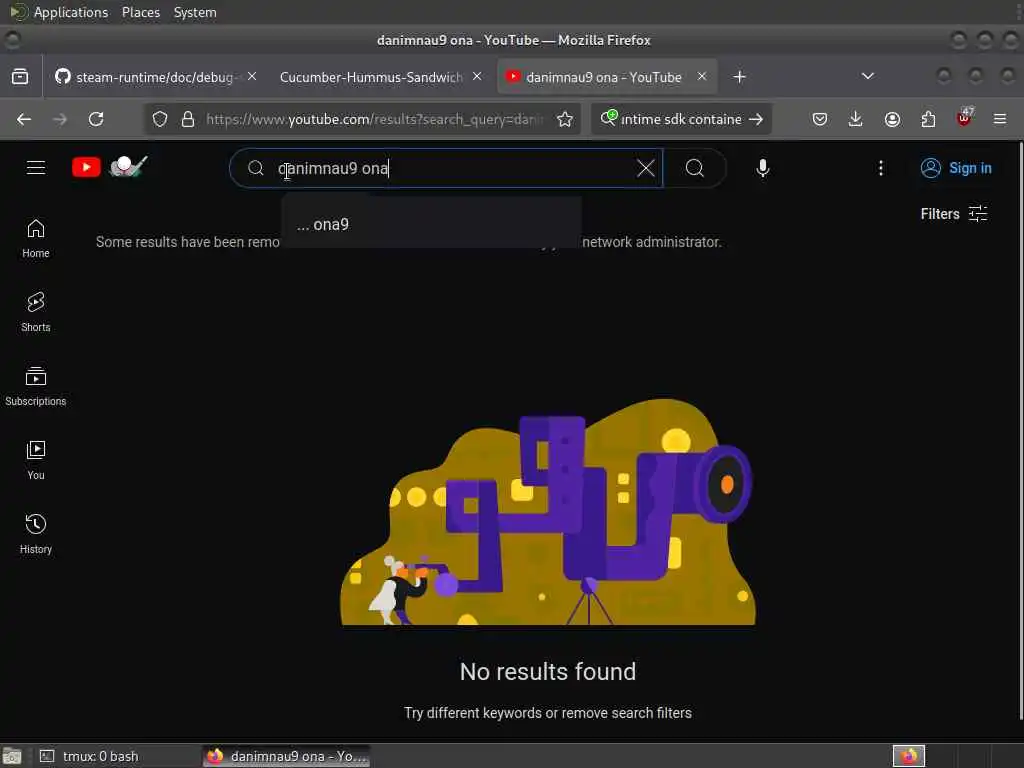Open Shorts in the sidebar
Screen dimensions: 1024x768
point(36,313)
